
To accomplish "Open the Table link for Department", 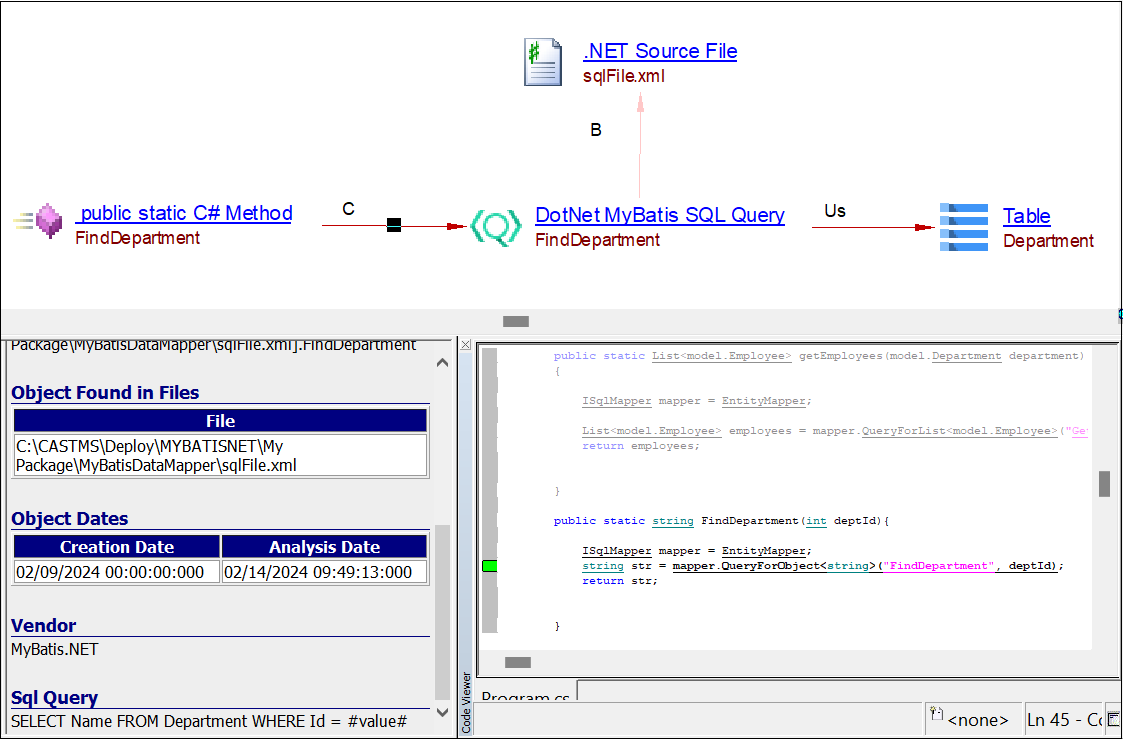I will coord(1026,216).
